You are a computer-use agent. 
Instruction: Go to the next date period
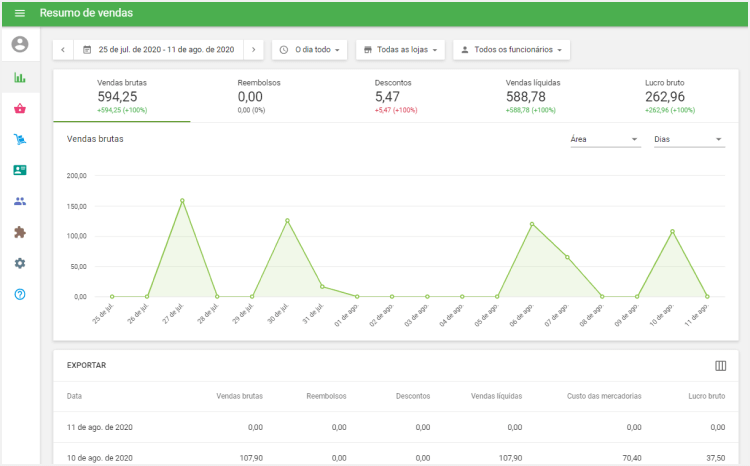(x=254, y=49)
